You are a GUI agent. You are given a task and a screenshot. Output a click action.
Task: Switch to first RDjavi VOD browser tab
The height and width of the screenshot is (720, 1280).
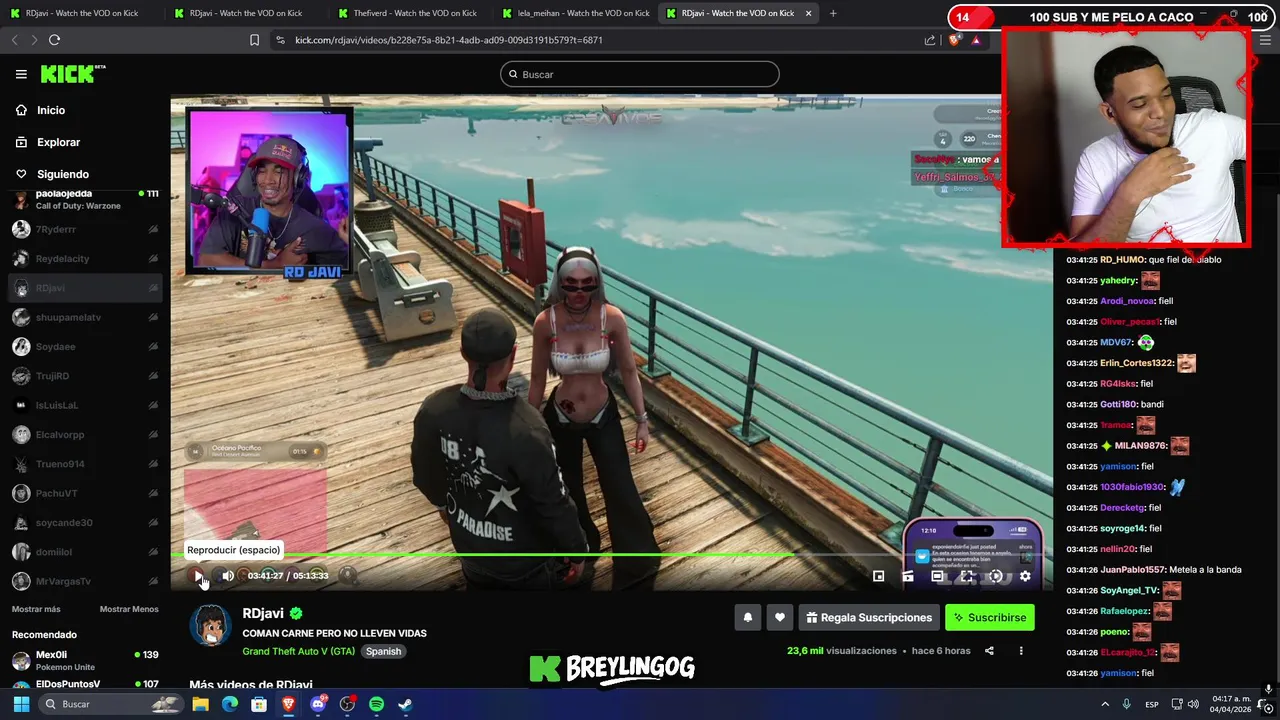(x=82, y=13)
